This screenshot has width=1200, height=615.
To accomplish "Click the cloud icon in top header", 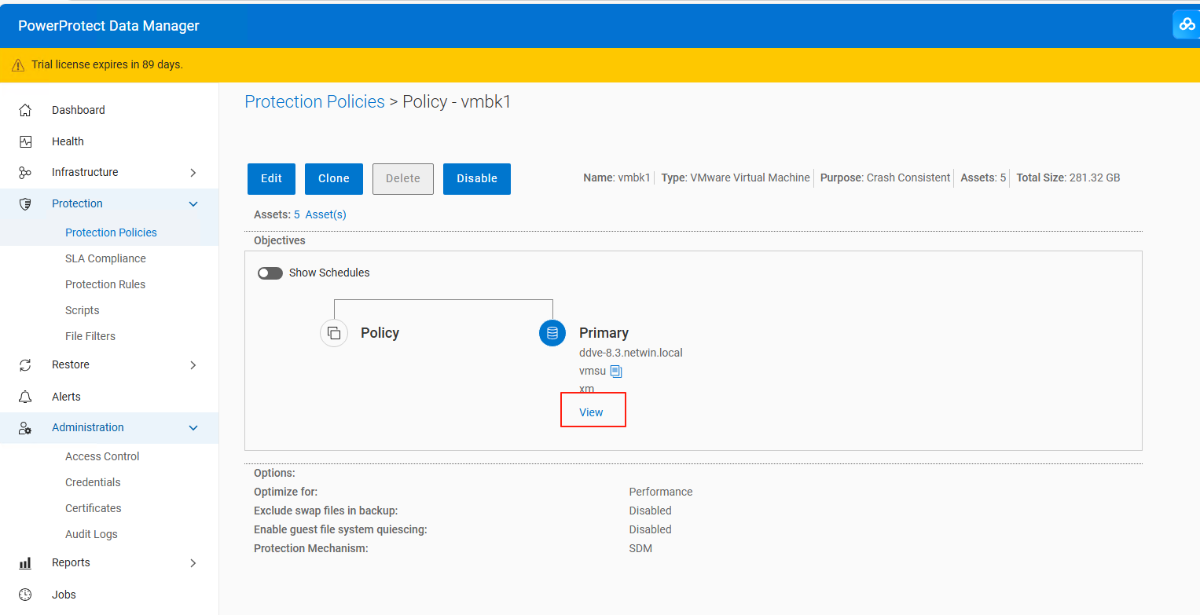I will coord(1187,25).
